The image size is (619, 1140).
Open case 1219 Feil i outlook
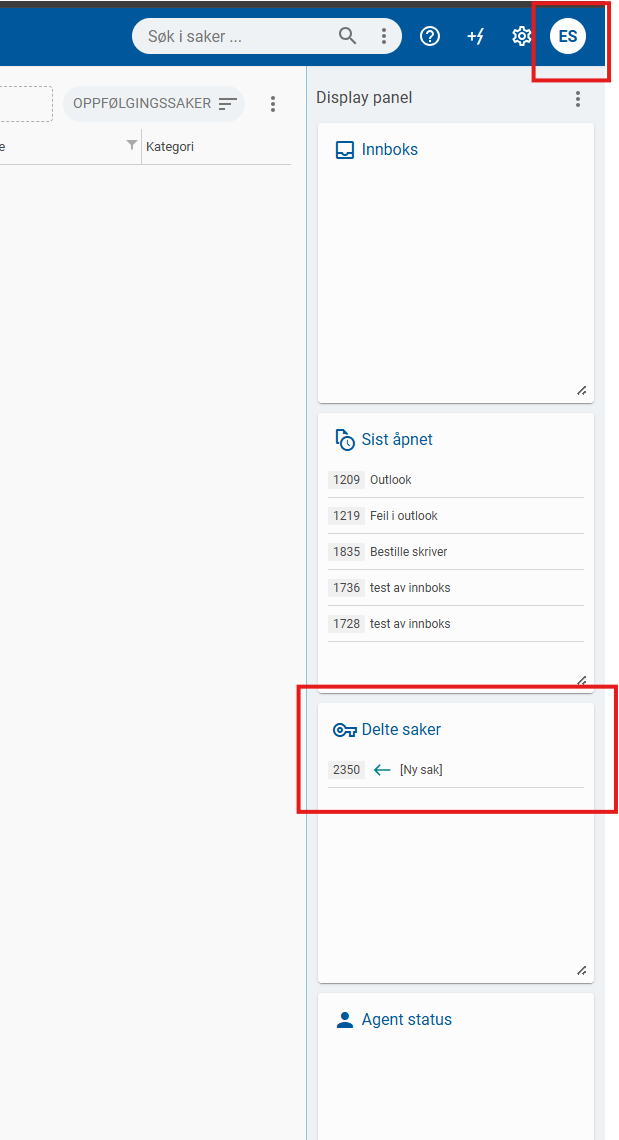pyautogui.click(x=403, y=516)
